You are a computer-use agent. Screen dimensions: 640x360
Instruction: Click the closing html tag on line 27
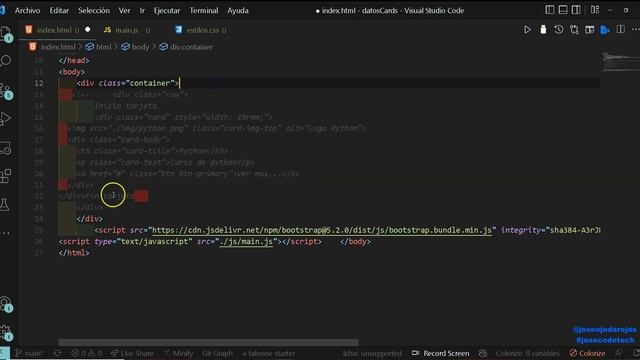click(74, 253)
